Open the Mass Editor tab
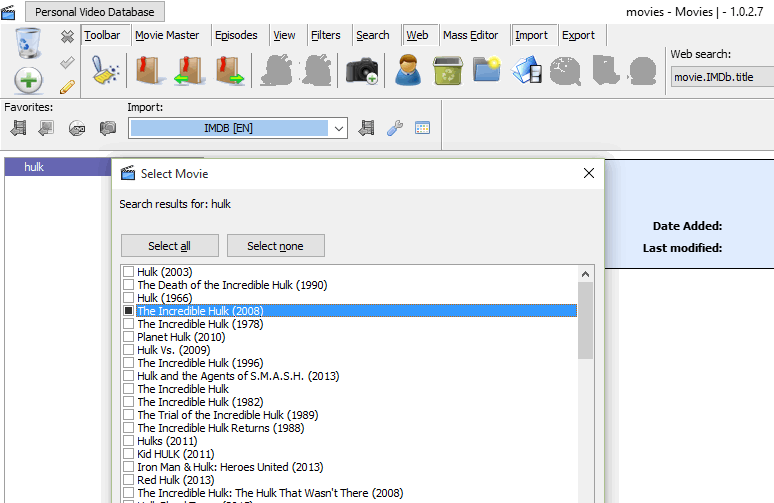 pos(471,35)
